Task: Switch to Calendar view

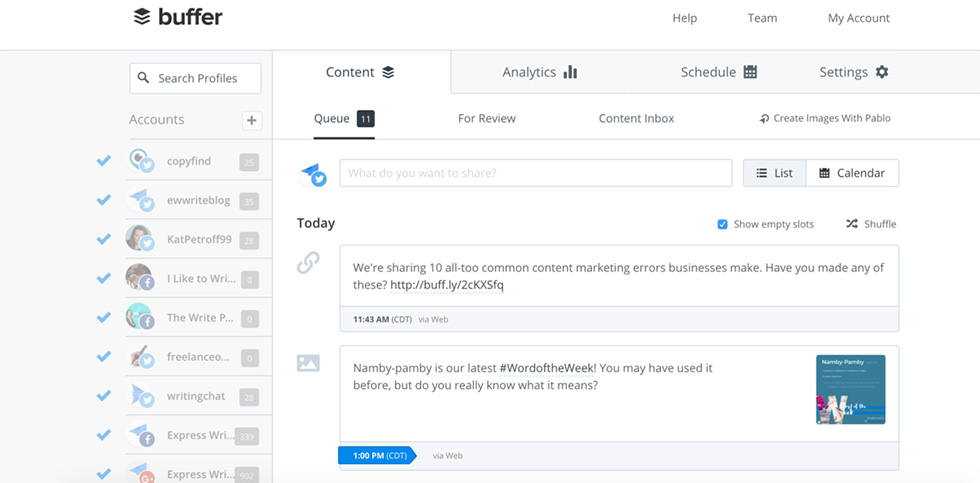Action: point(852,173)
